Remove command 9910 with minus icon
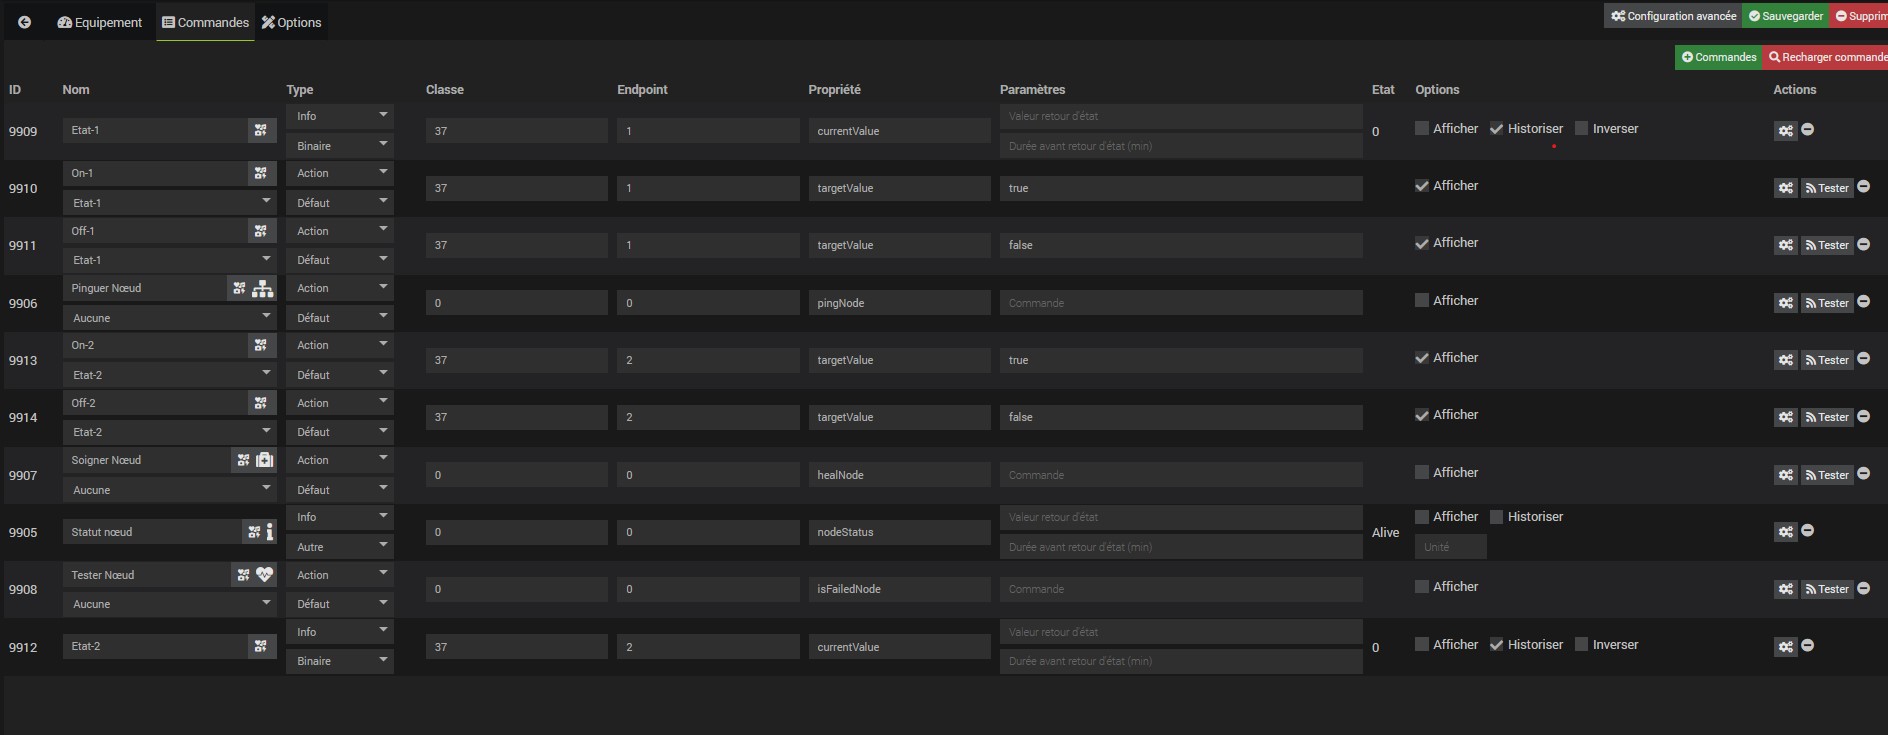The width and height of the screenshot is (1888, 735). pos(1863,187)
